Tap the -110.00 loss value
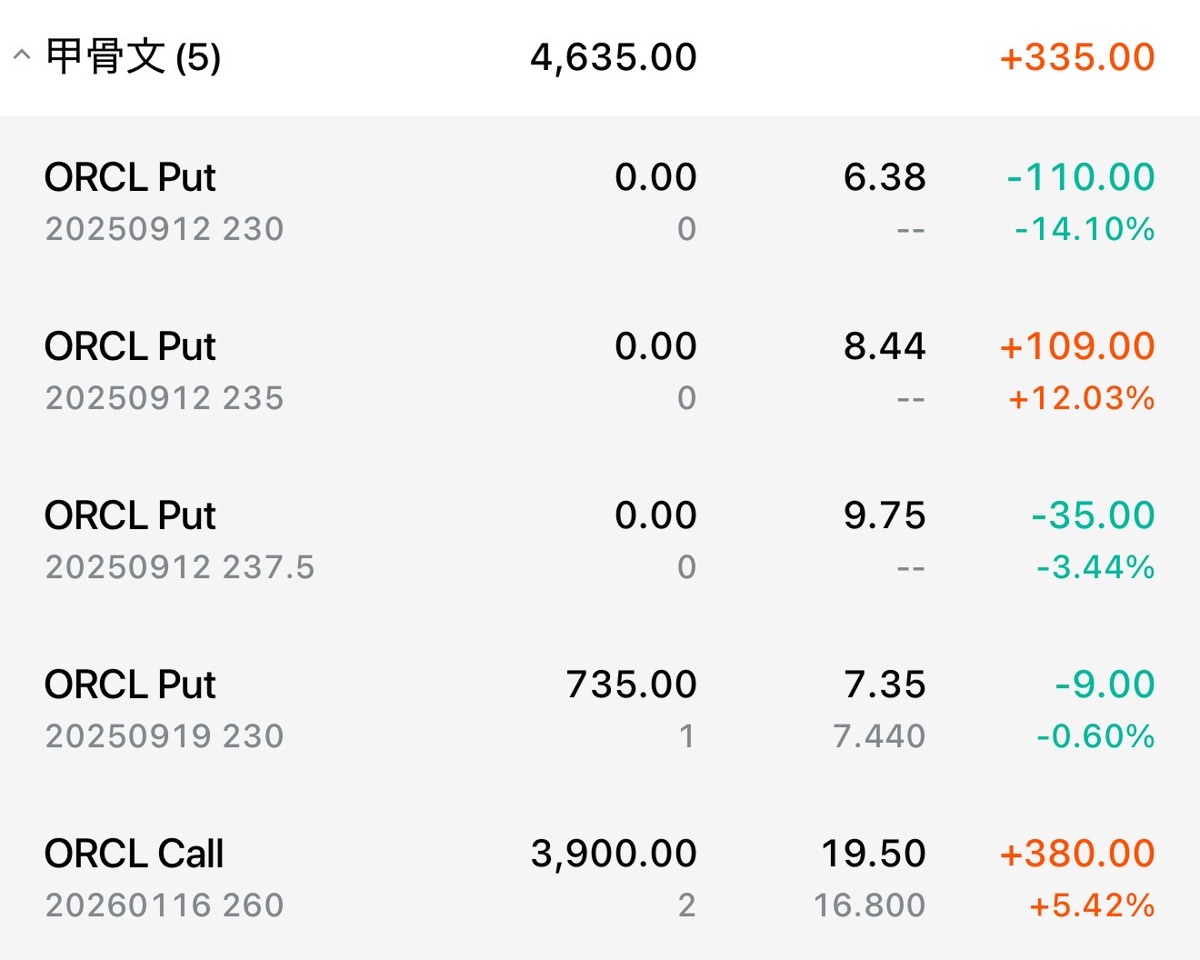 tap(1081, 178)
